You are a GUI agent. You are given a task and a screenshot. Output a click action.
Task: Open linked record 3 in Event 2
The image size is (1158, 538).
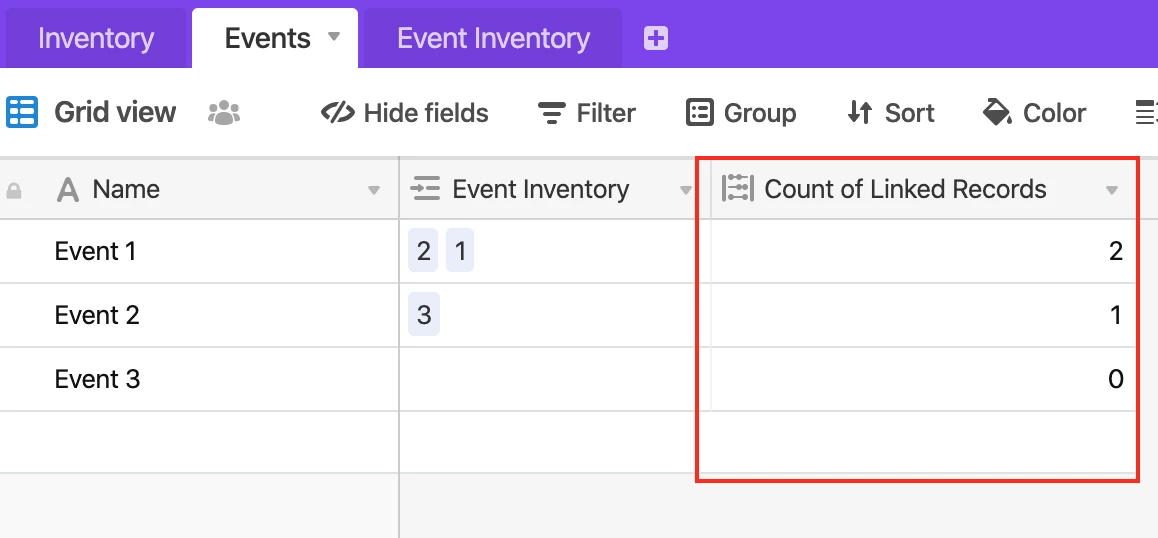[424, 315]
